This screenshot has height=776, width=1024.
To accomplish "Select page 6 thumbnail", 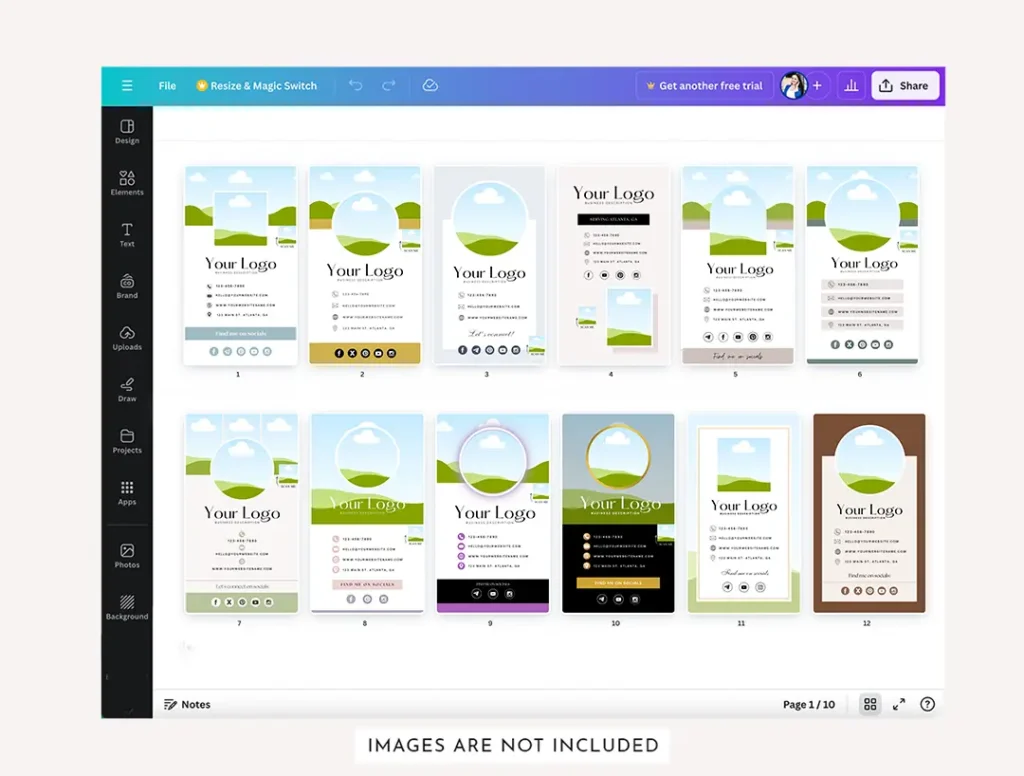I will (x=863, y=265).
